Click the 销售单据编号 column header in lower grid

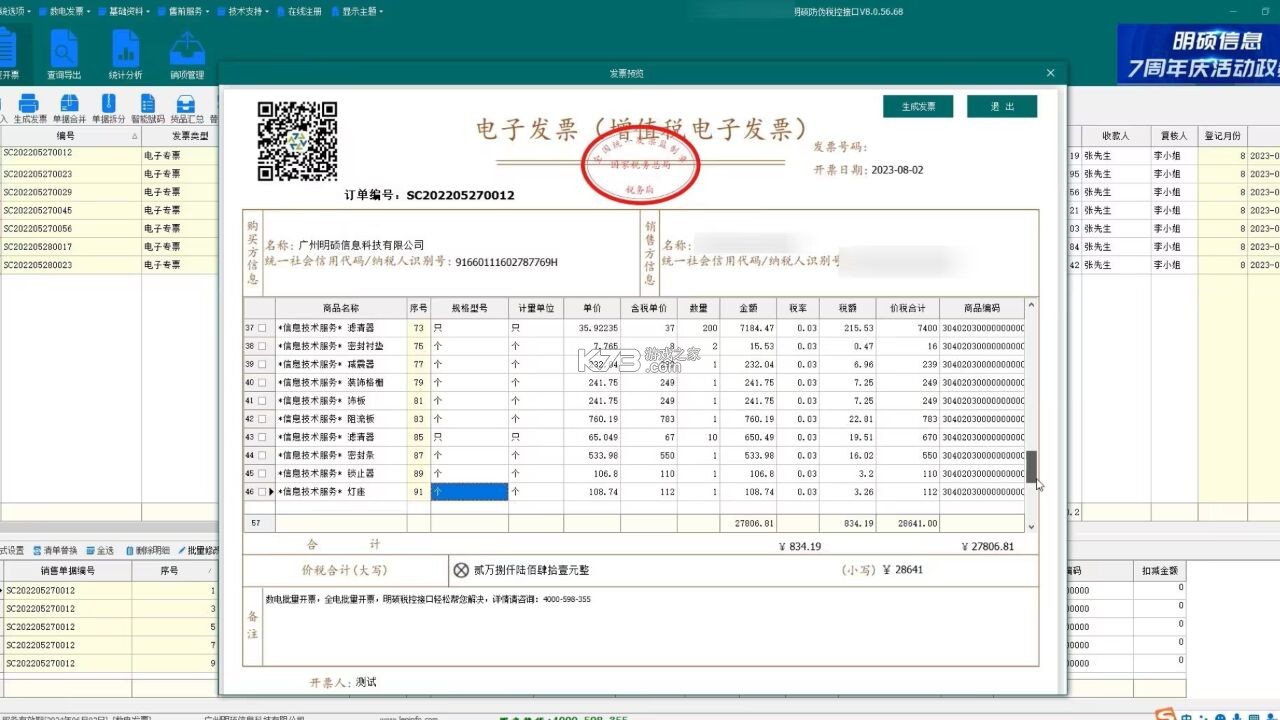click(x=67, y=570)
